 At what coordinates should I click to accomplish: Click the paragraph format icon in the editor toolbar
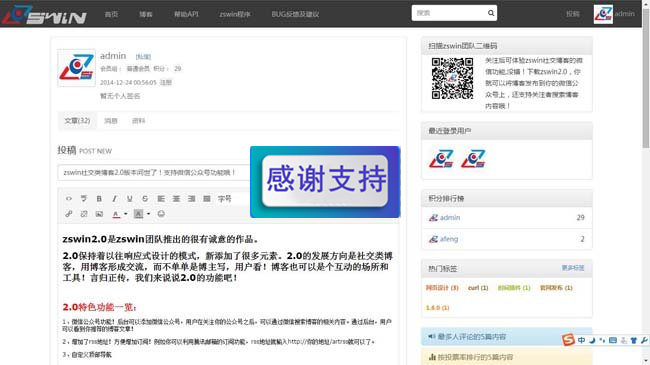pyautogui.click(x=84, y=199)
